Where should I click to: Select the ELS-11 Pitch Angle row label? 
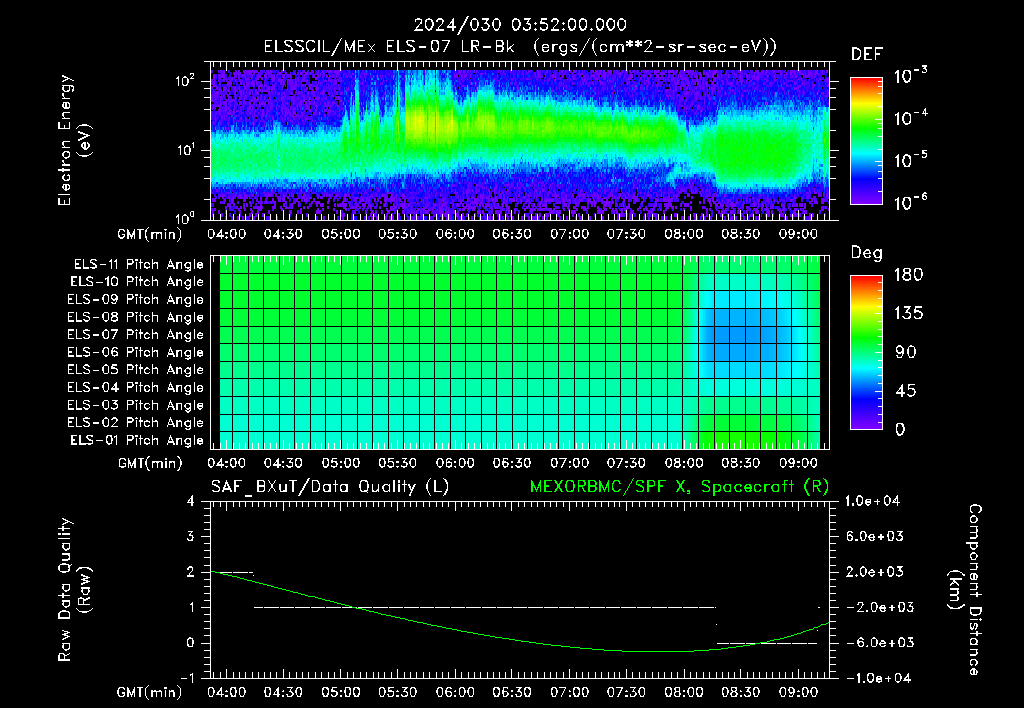pos(138,265)
